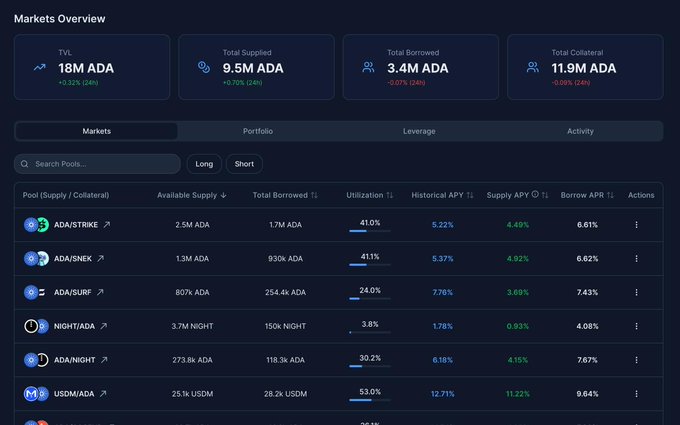Open ADA/SURF pool external link arrow
Image resolution: width=680 pixels, height=425 pixels.
pos(100,292)
